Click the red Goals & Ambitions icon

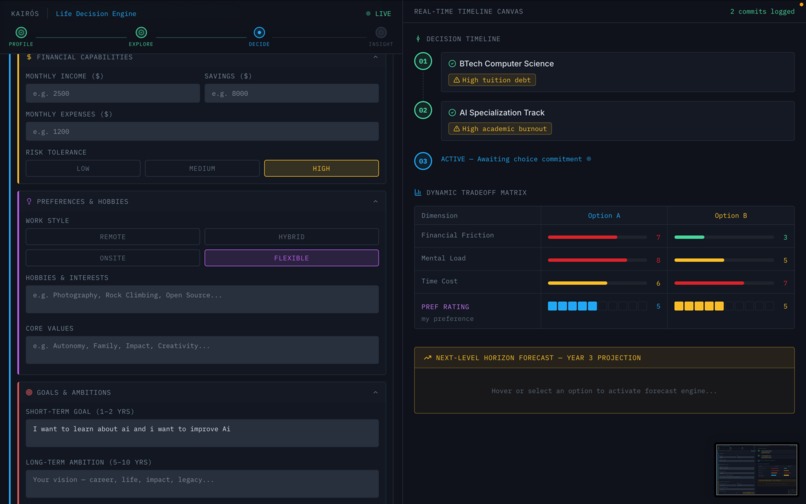click(x=29, y=392)
